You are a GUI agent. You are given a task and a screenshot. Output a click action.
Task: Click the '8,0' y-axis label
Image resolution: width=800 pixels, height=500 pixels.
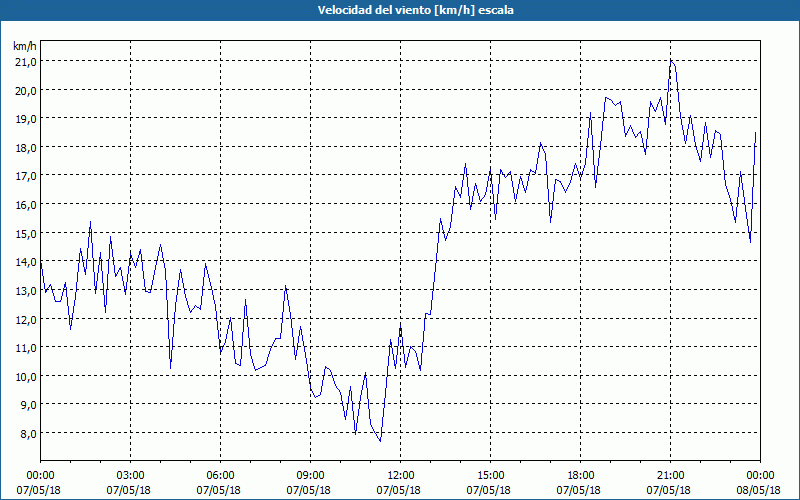coord(28,433)
